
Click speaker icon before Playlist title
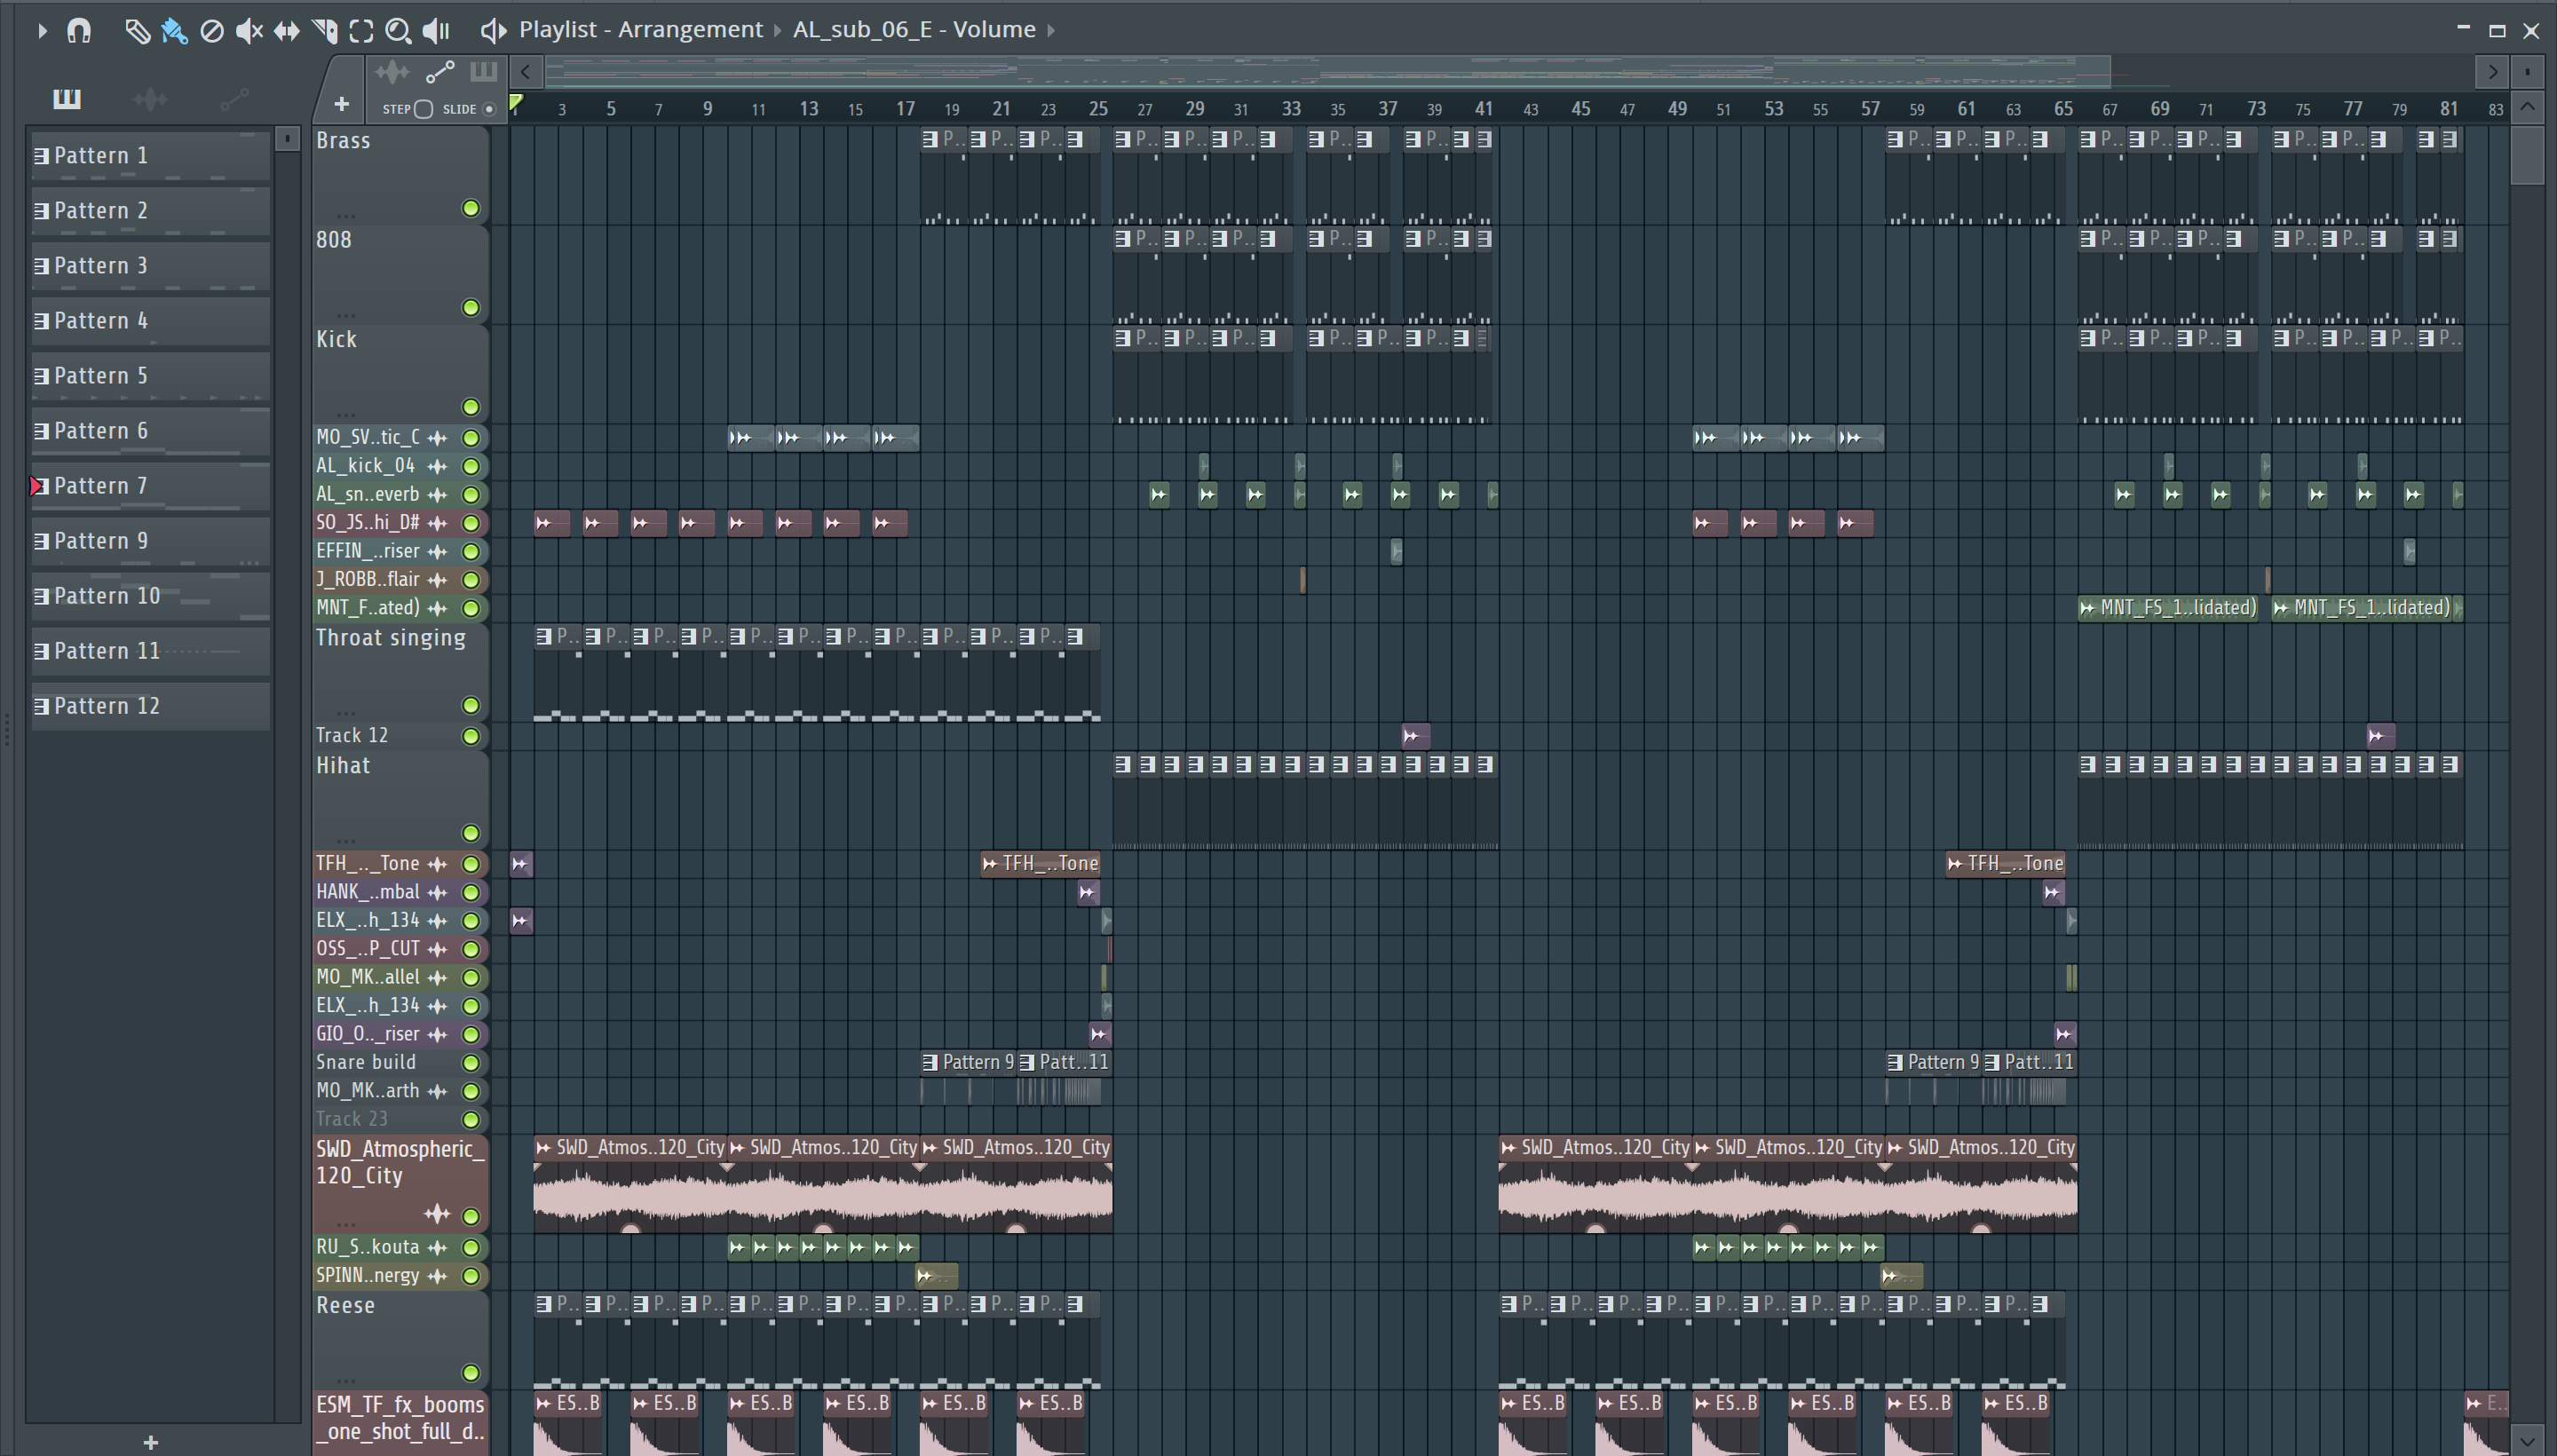pos(493,30)
